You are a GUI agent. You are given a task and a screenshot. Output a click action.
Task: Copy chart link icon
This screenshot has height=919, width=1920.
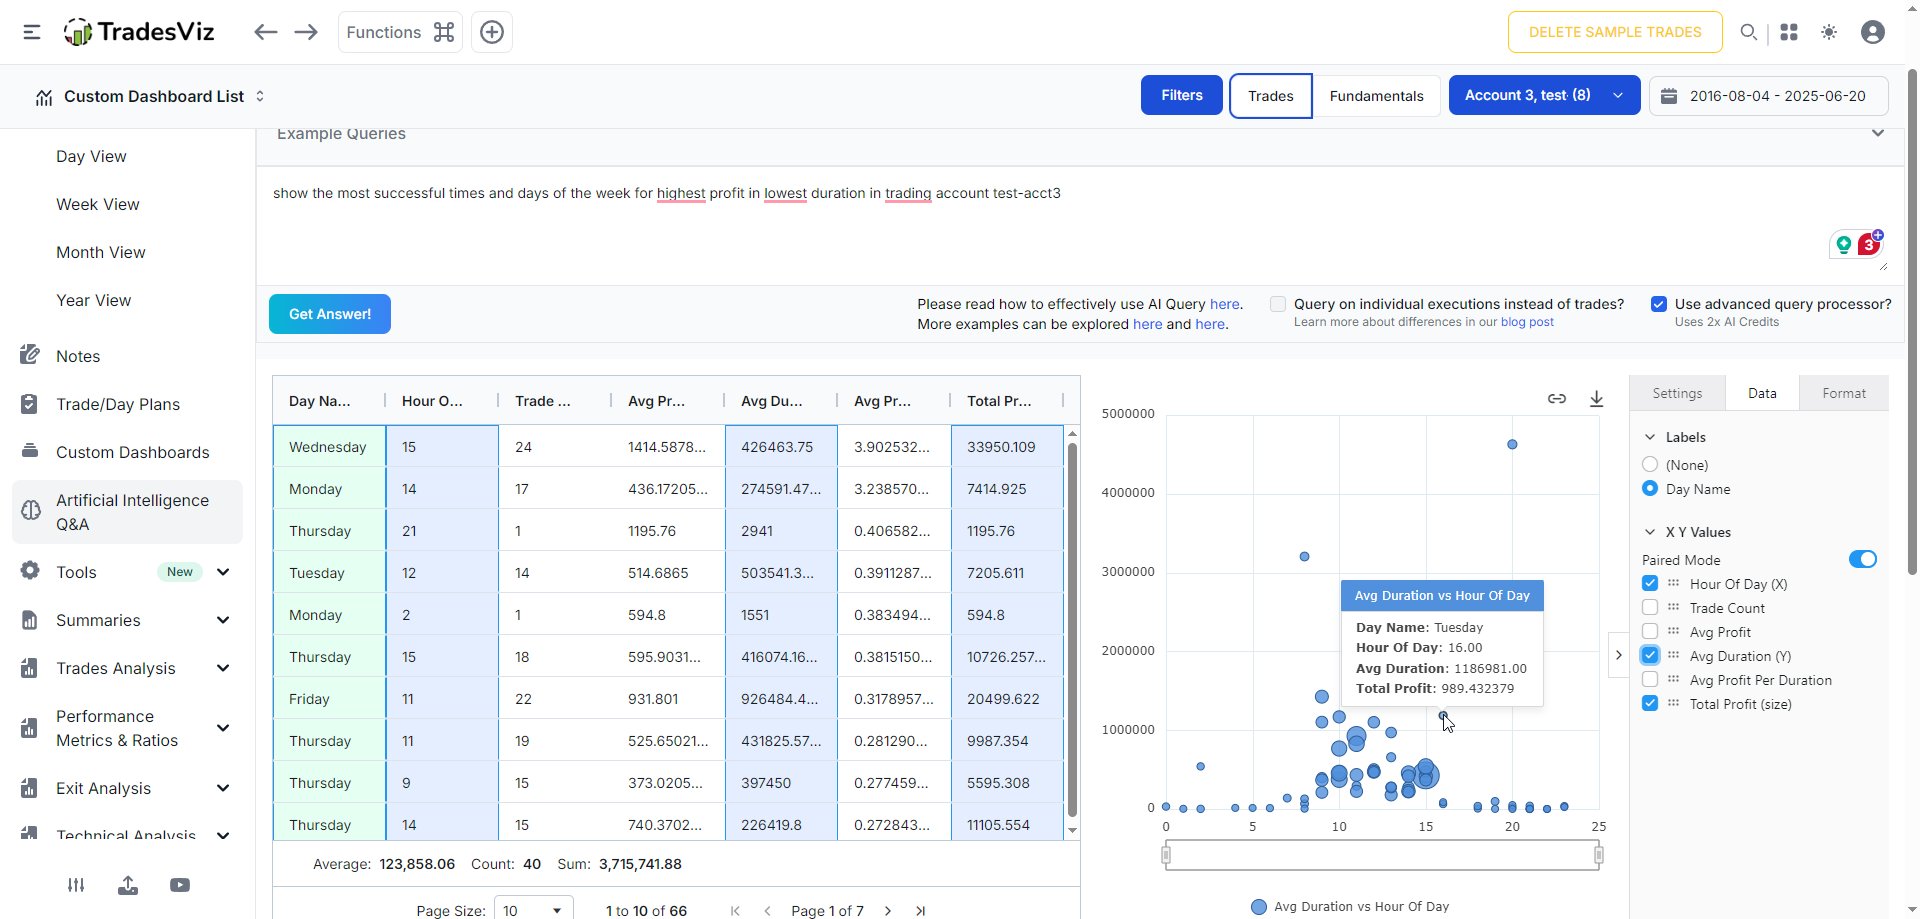(1557, 398)
